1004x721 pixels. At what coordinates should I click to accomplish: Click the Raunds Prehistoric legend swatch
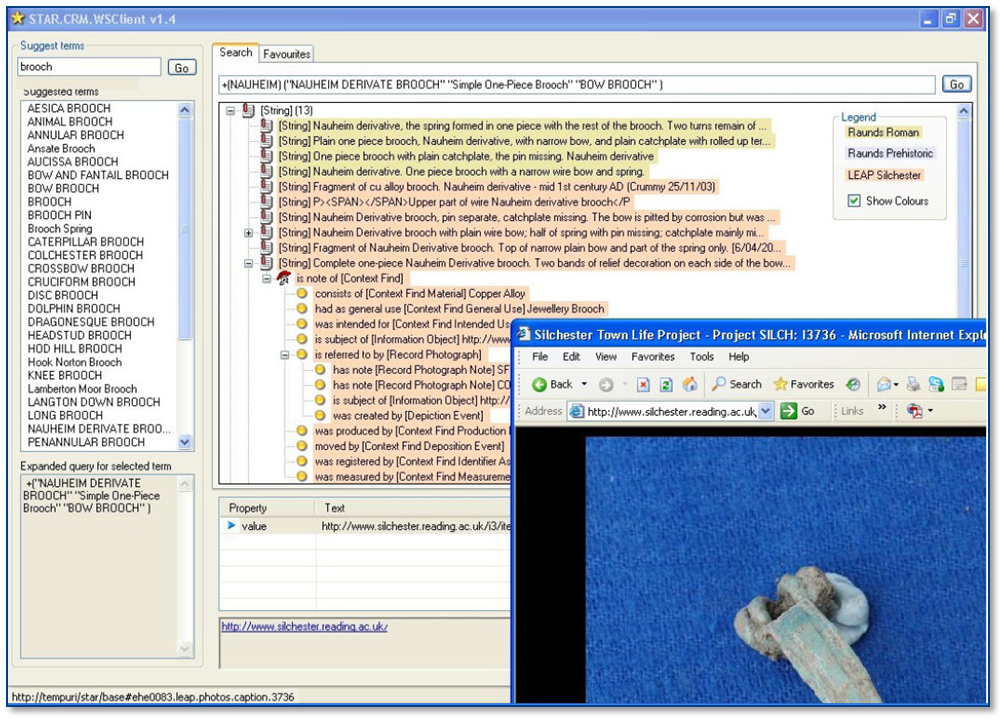click(890, 154)
